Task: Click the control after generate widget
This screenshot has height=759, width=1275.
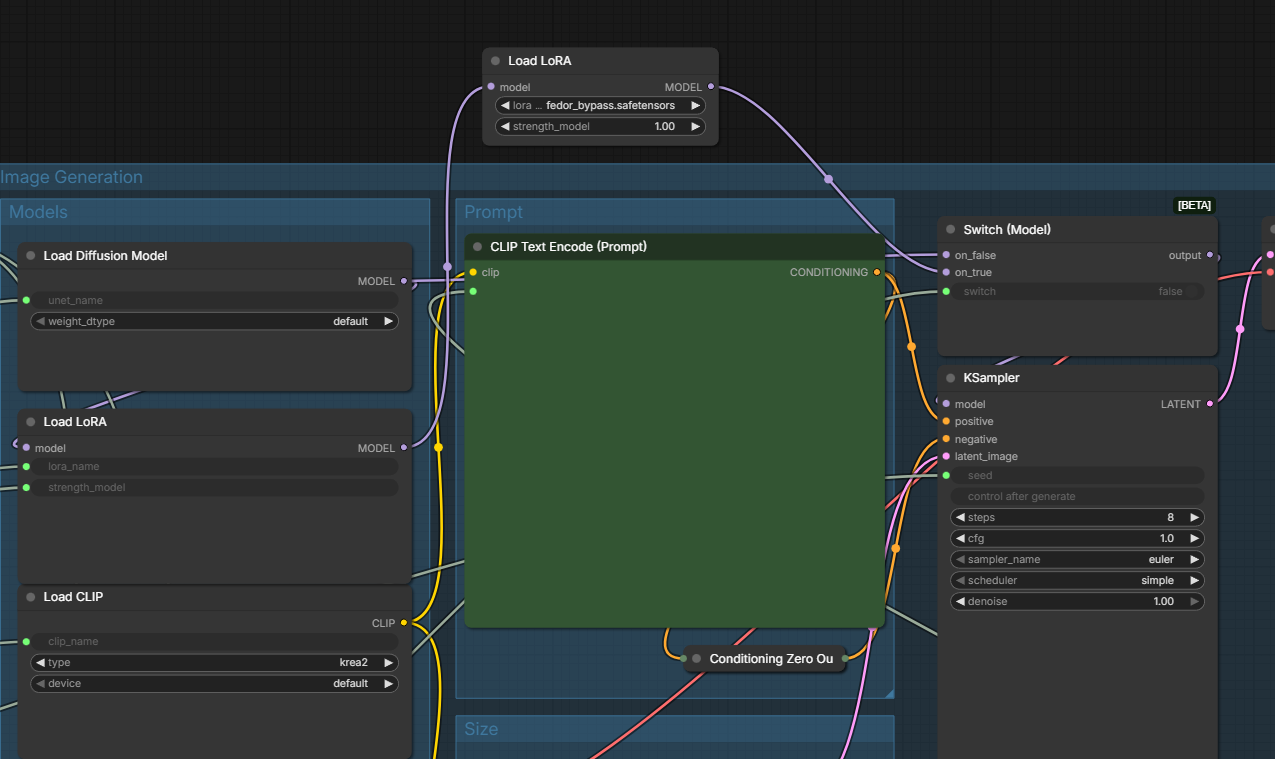Action: click(x=1077, y=497)
